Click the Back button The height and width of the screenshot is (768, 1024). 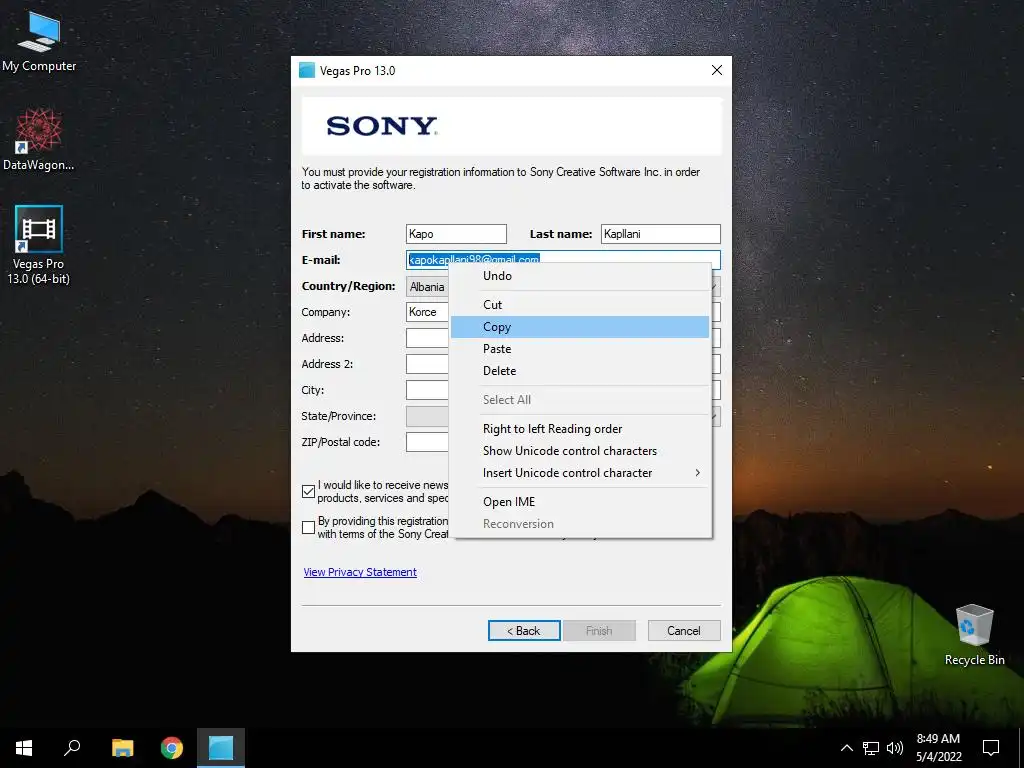524,631
